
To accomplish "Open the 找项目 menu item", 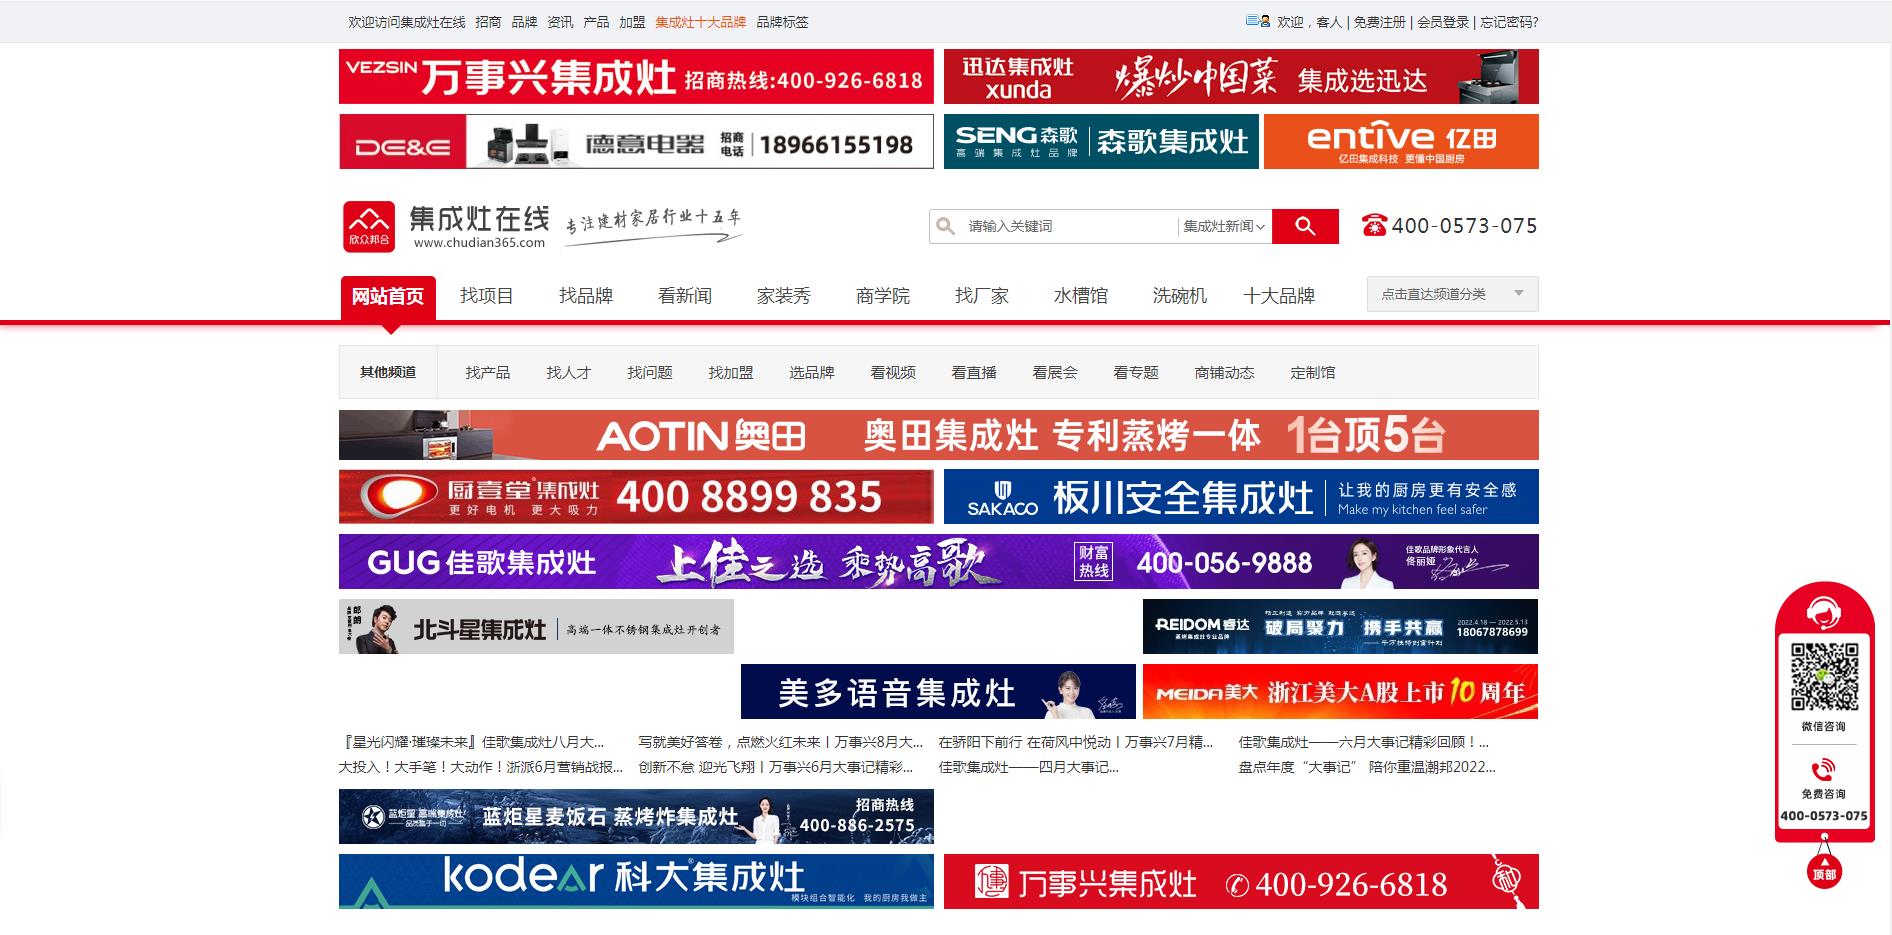I will click(x=487, y=296).
